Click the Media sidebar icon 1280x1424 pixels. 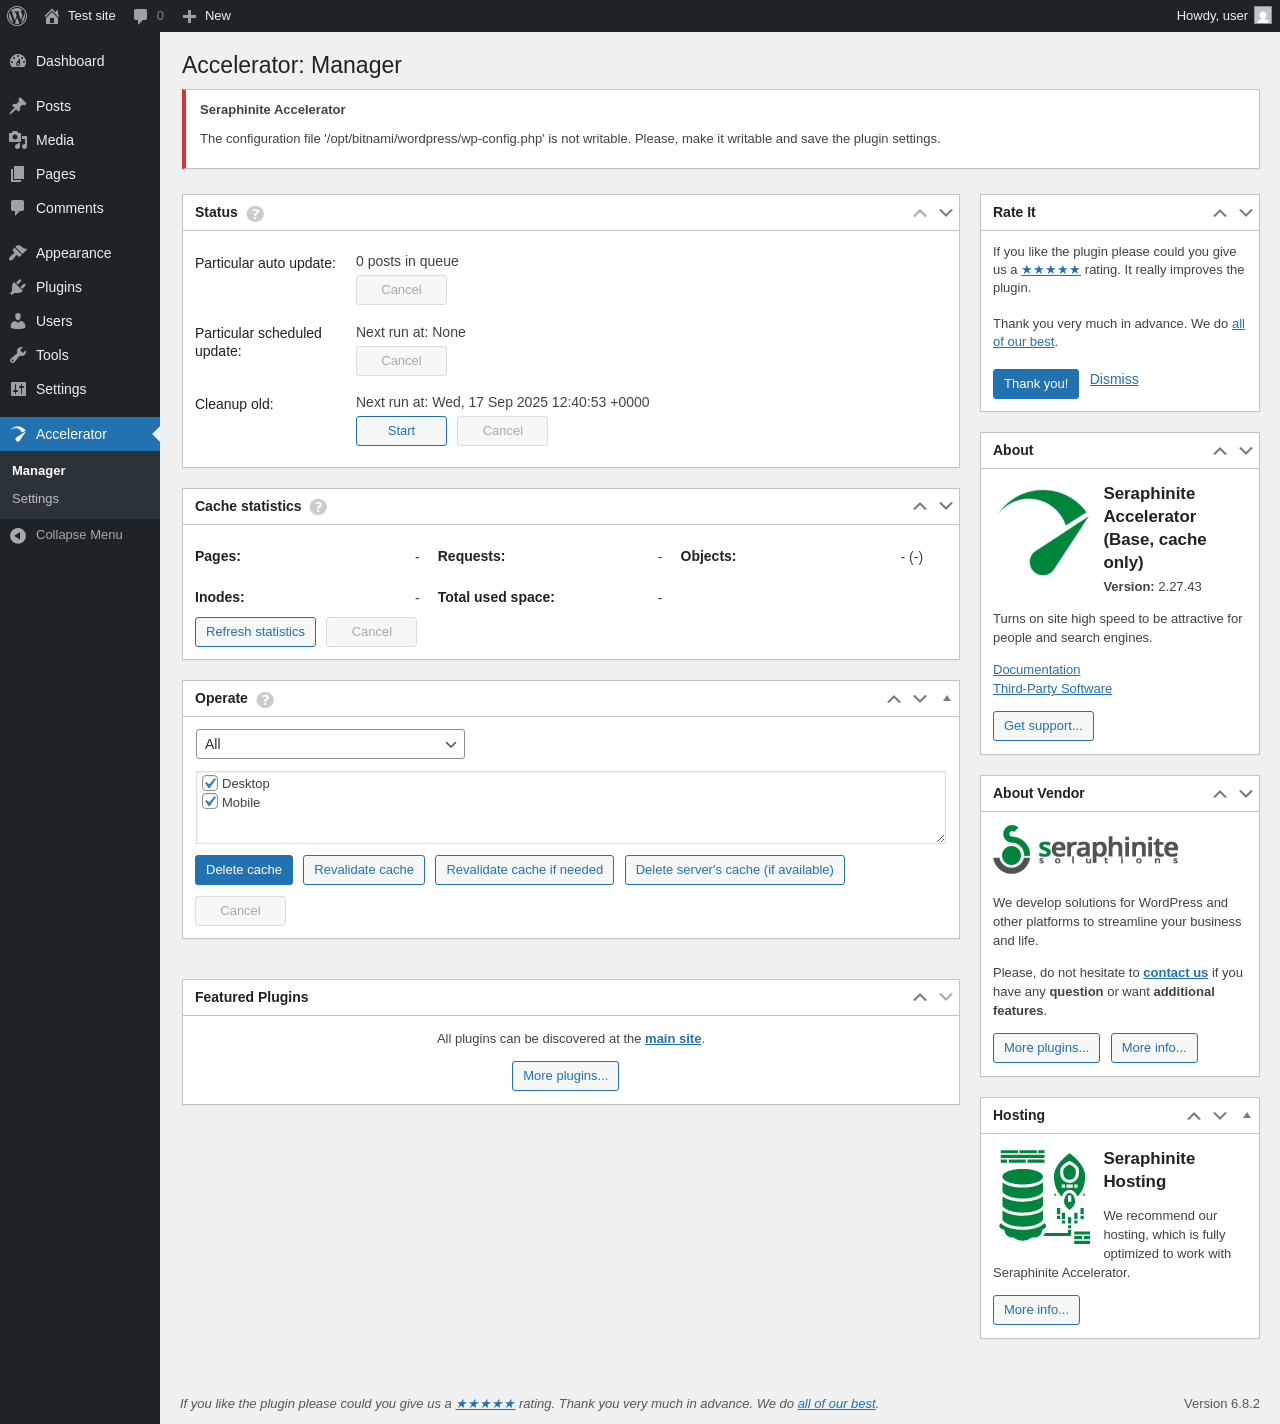(18, 140)
